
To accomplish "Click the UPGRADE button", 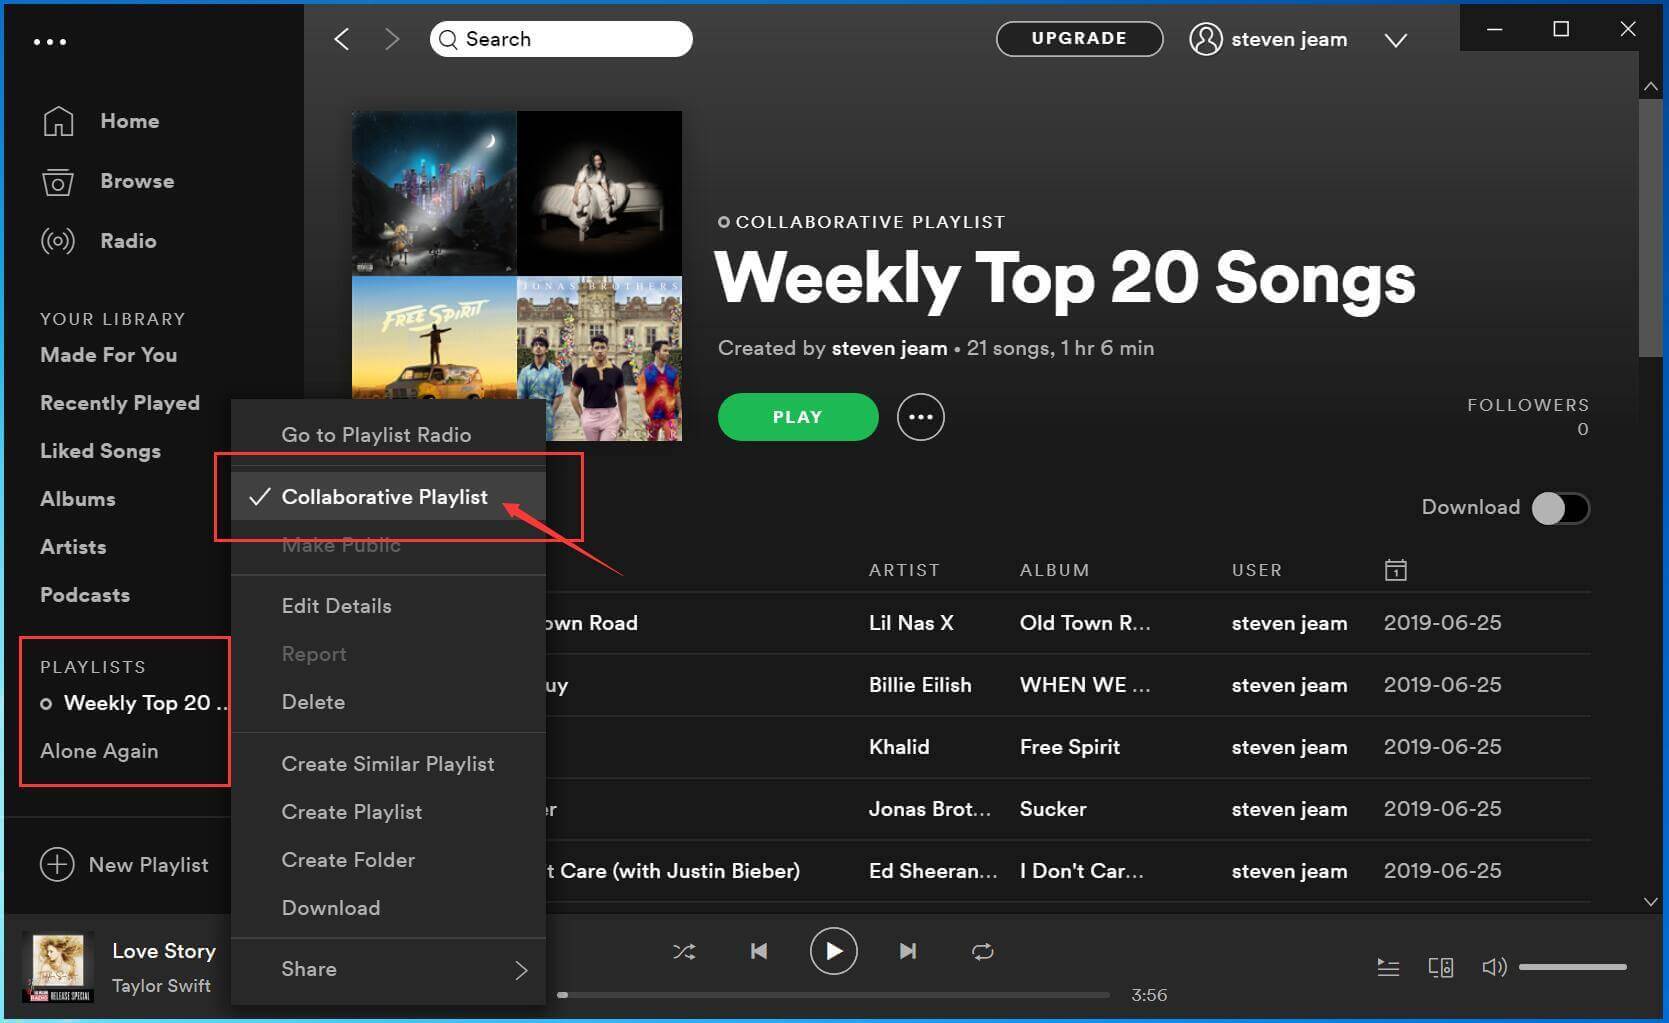I will (x=1079, y=39).
